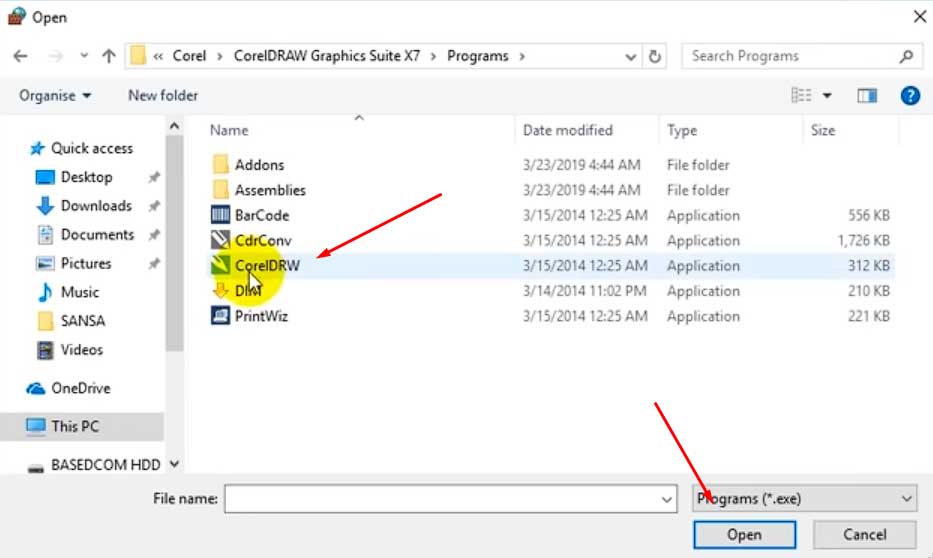
Task: Select the CdrConv application icon
Action: point(220,240)
